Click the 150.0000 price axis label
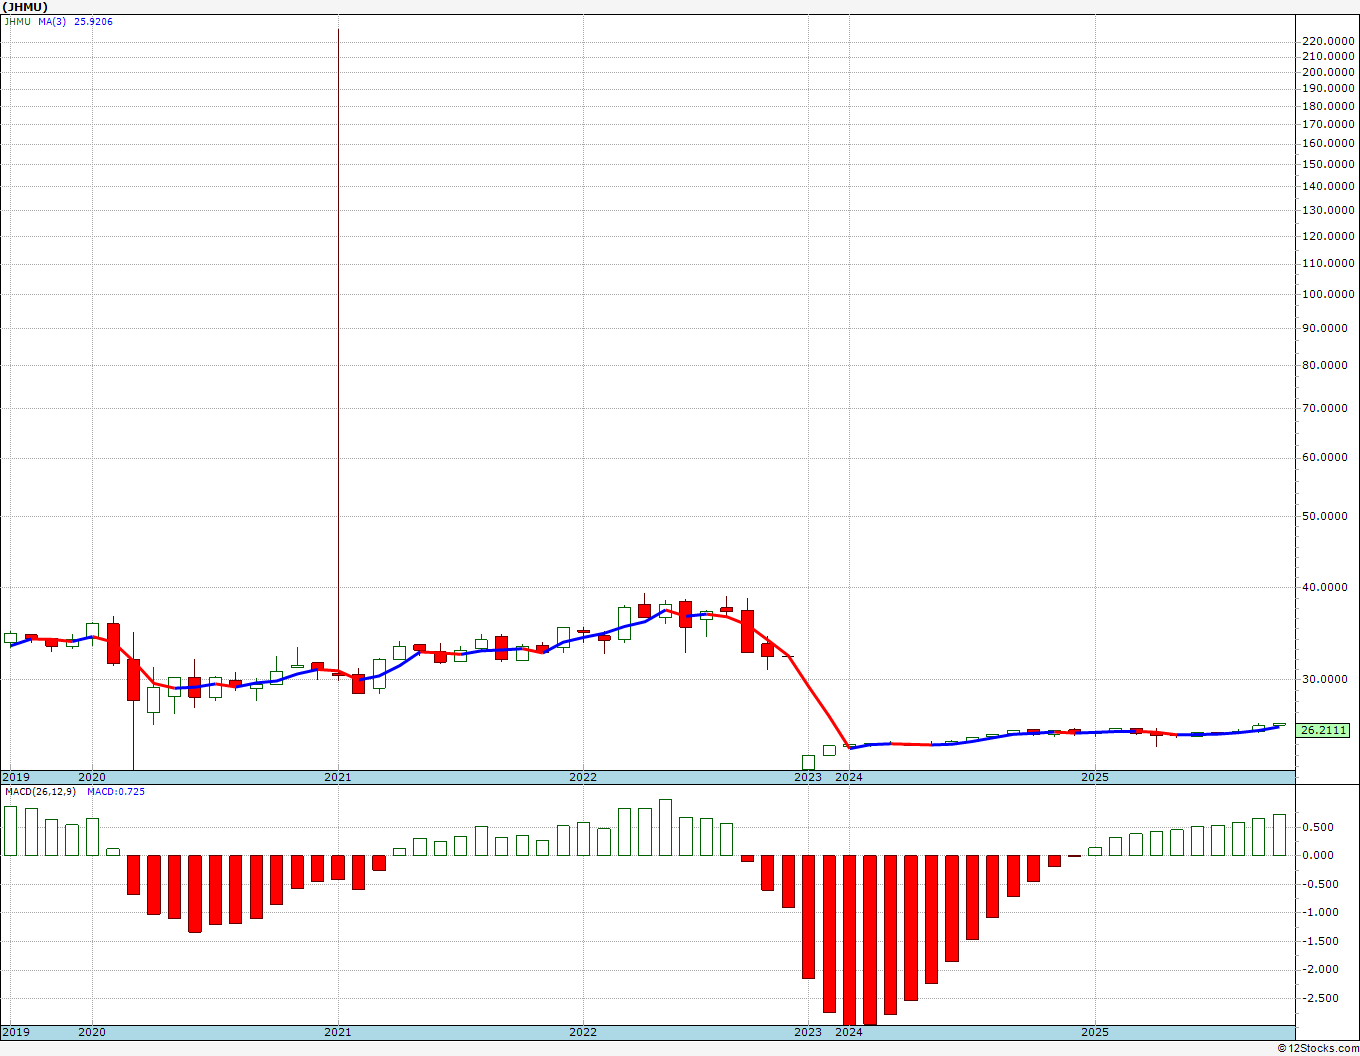The width and height of the screenshot is (1360, 1056). 1328,164
